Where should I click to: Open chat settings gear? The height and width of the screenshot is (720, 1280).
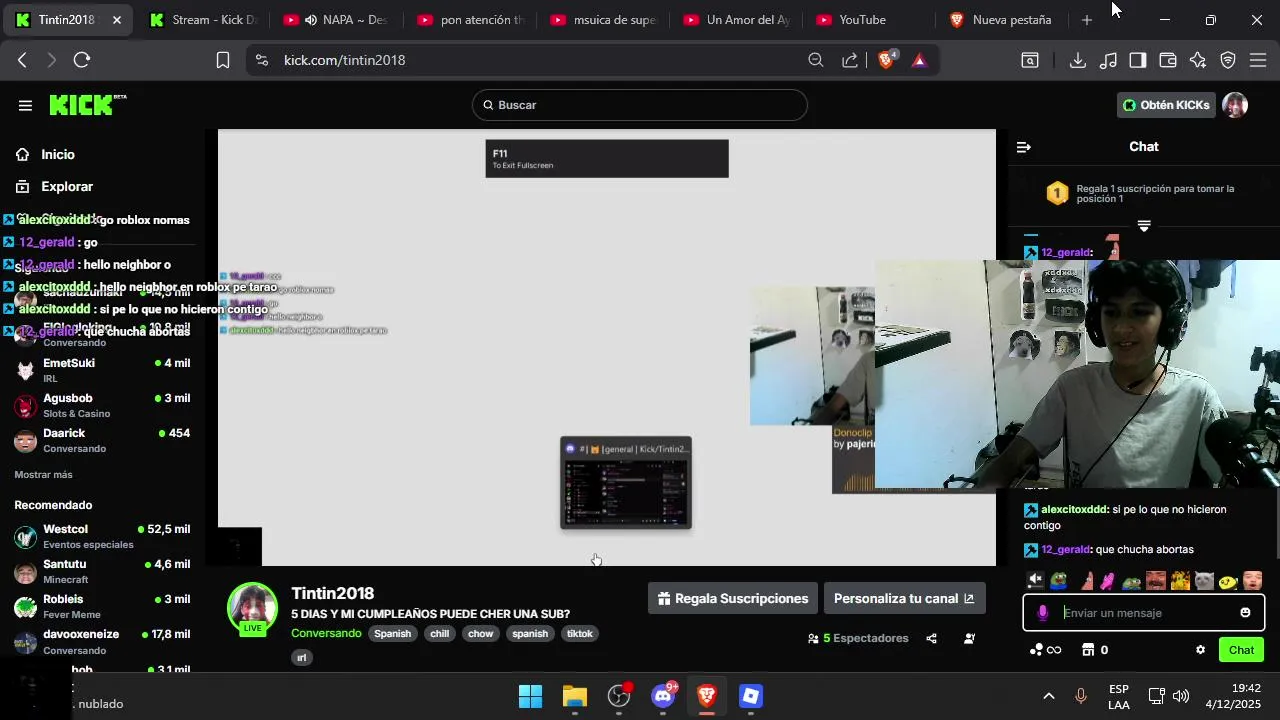pos(1200,650)
